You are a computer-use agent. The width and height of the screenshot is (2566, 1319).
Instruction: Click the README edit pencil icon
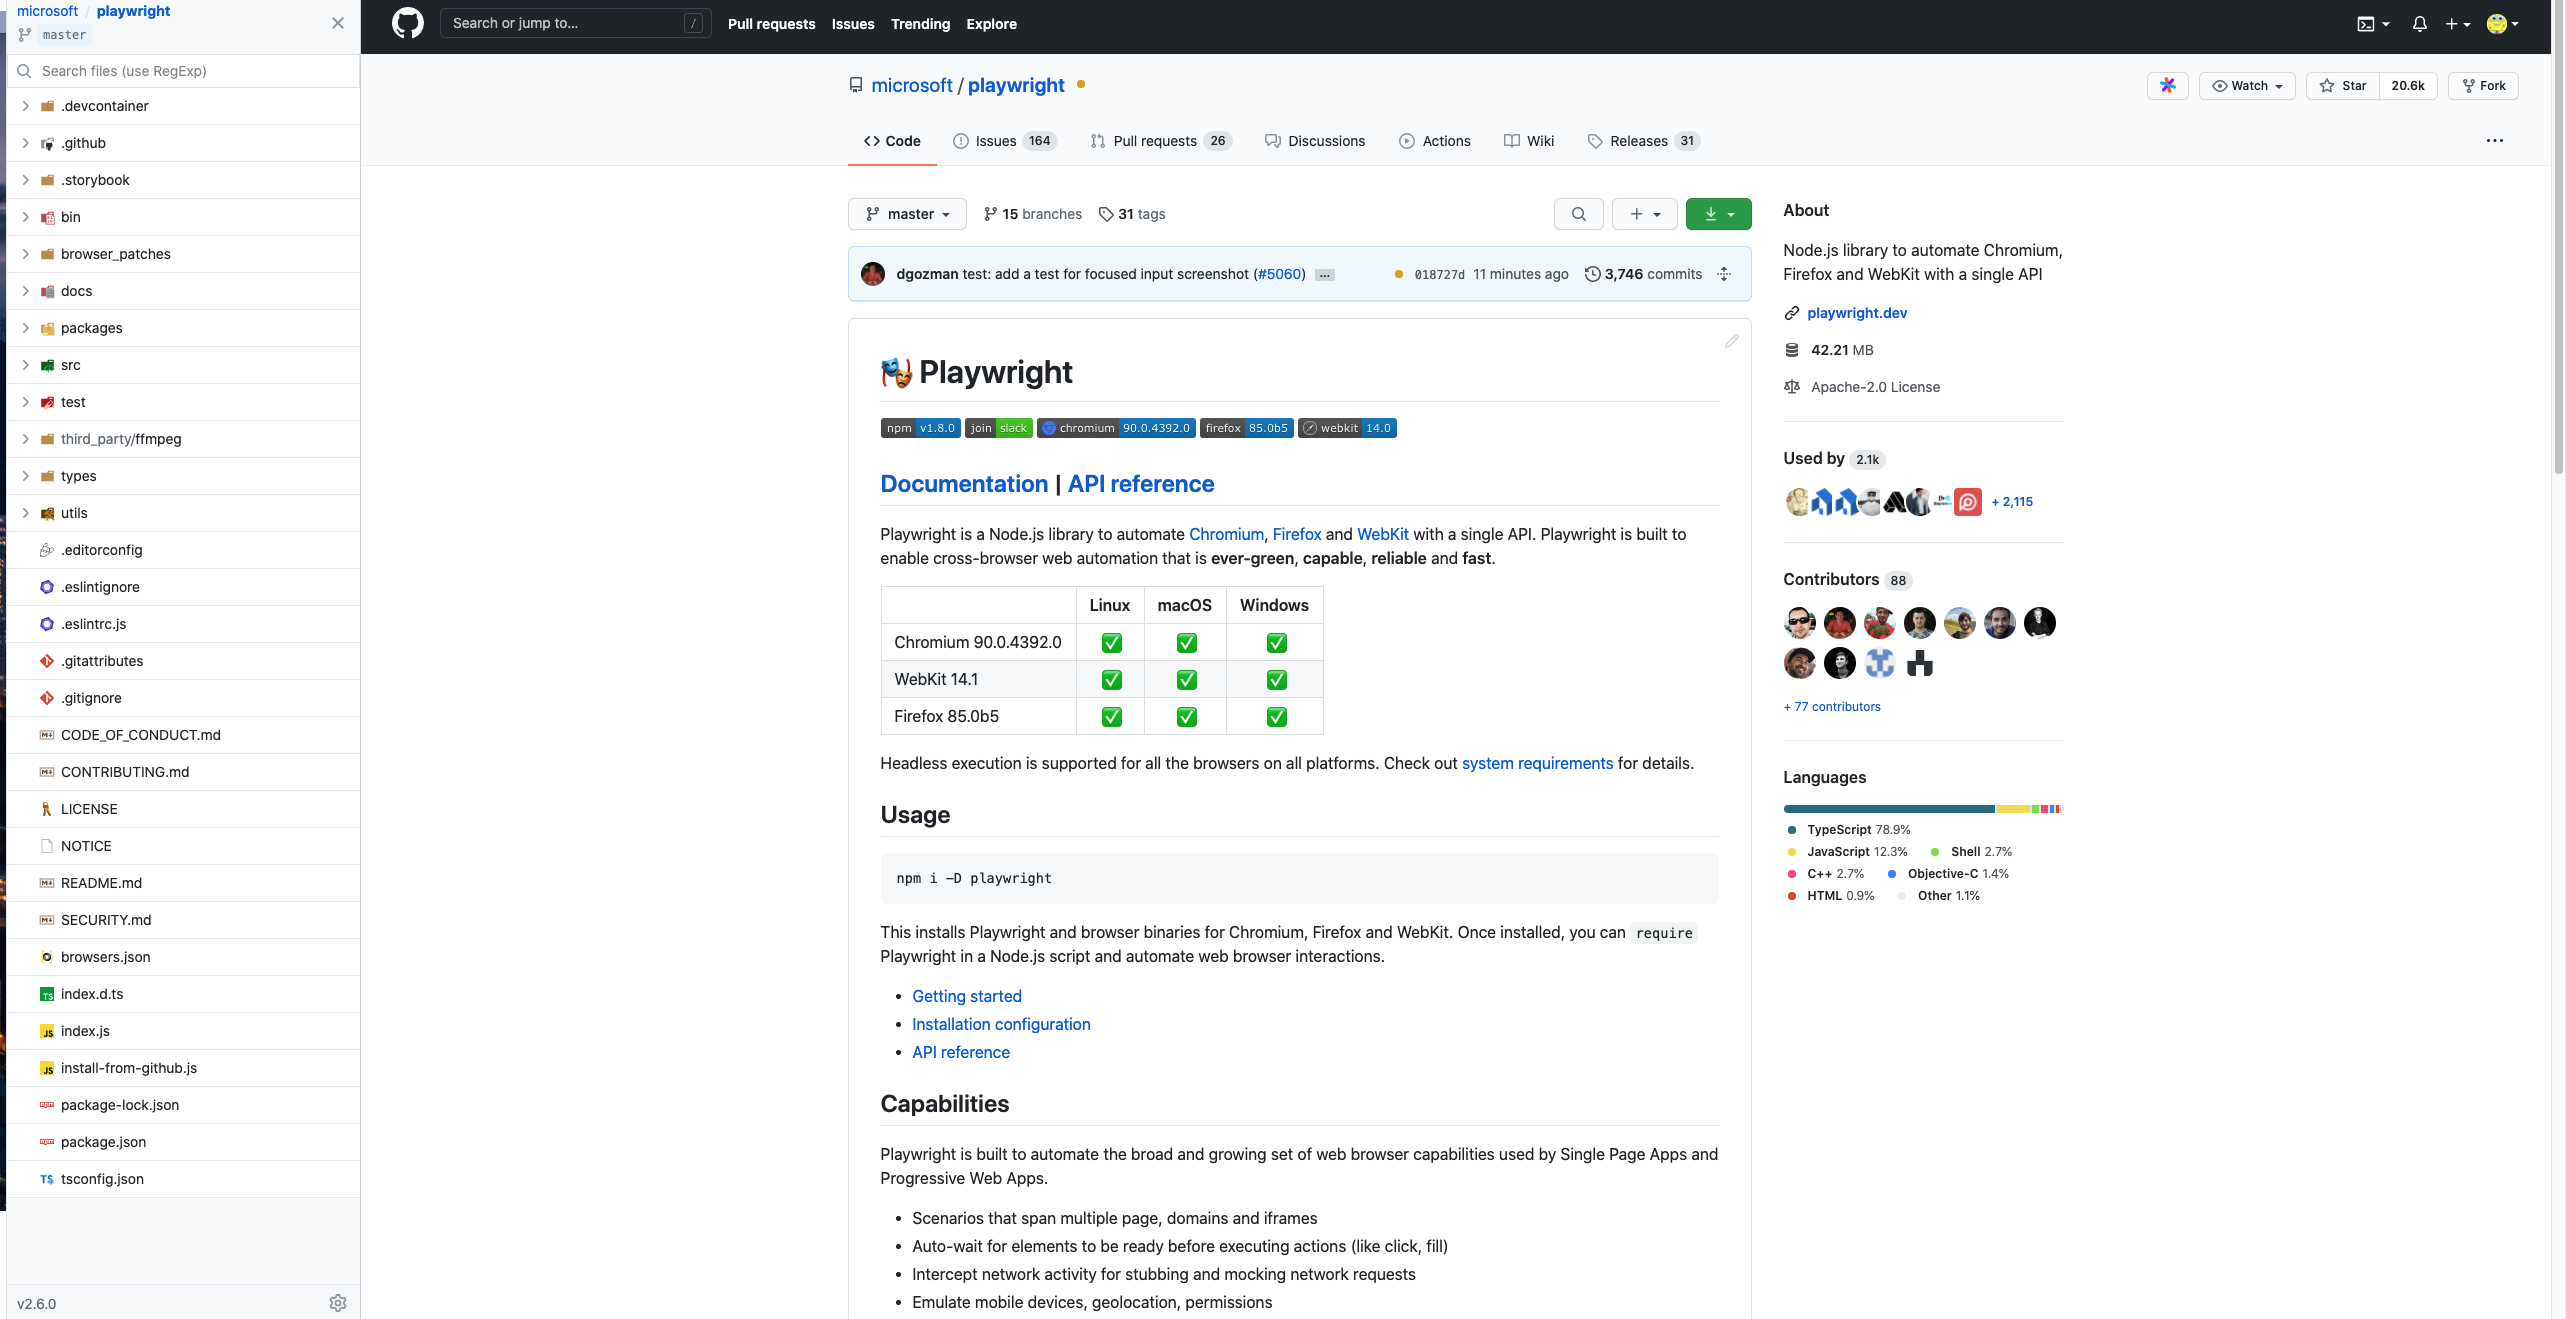1731,341
